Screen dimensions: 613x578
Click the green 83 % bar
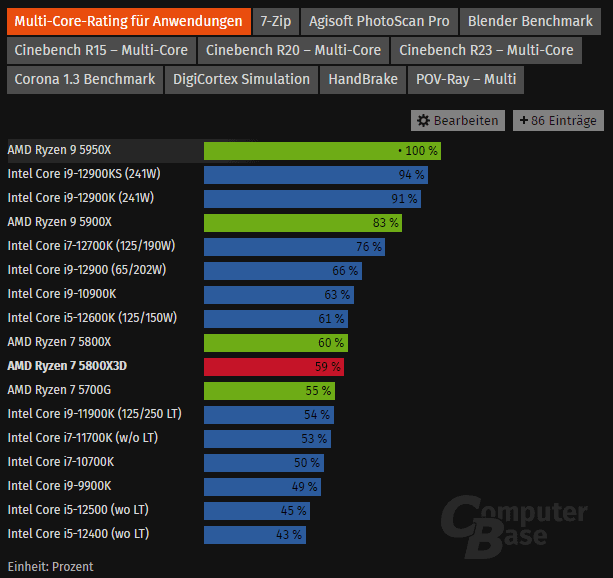[303, 223]
